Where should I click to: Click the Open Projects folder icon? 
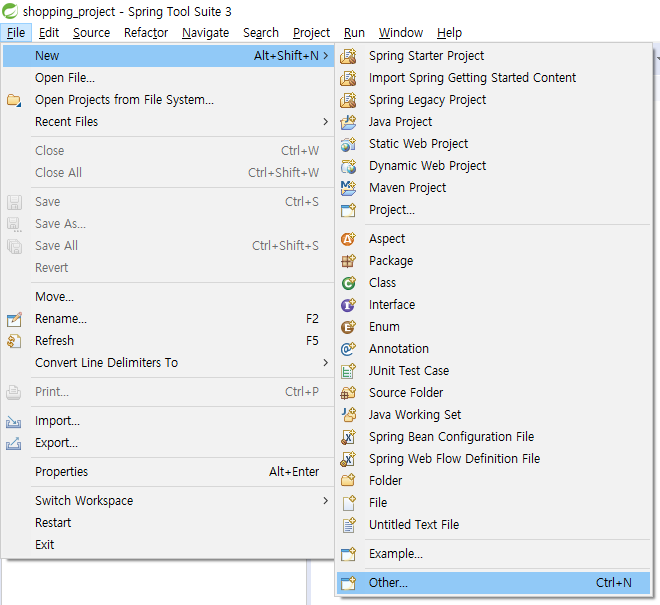[14, 100]
